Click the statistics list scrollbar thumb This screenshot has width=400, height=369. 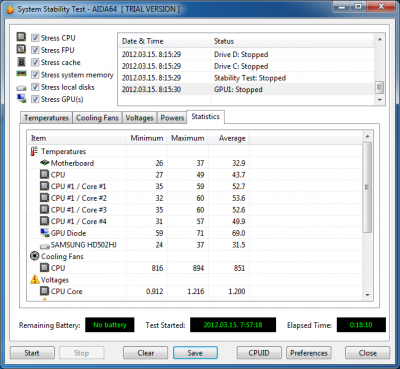coord(367,187)
